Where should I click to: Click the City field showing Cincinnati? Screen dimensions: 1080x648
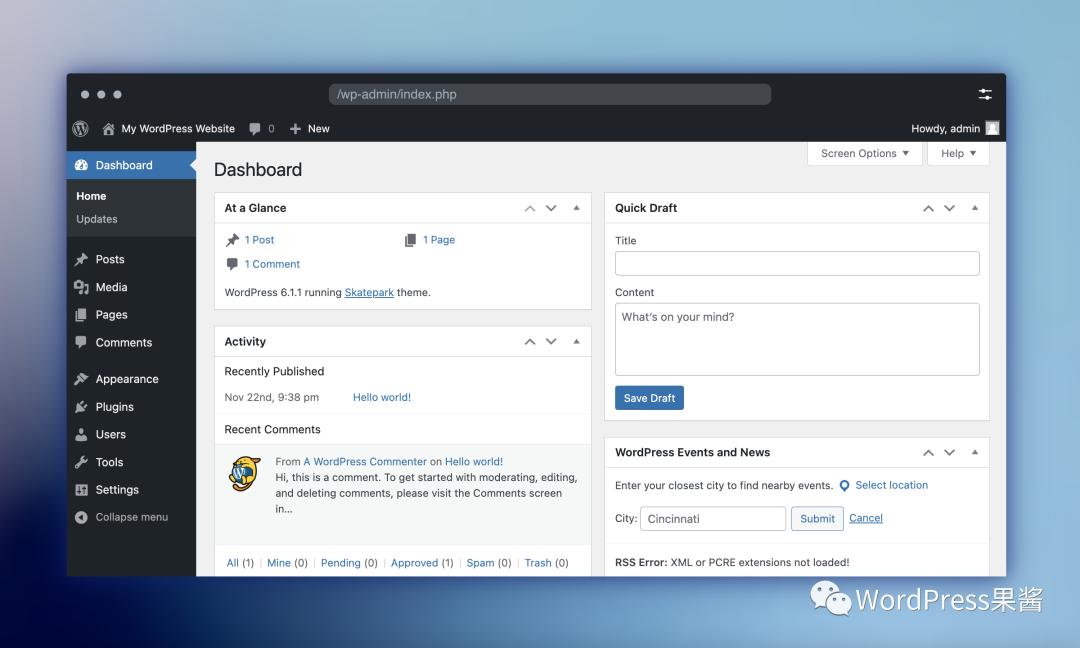[713, 519]
